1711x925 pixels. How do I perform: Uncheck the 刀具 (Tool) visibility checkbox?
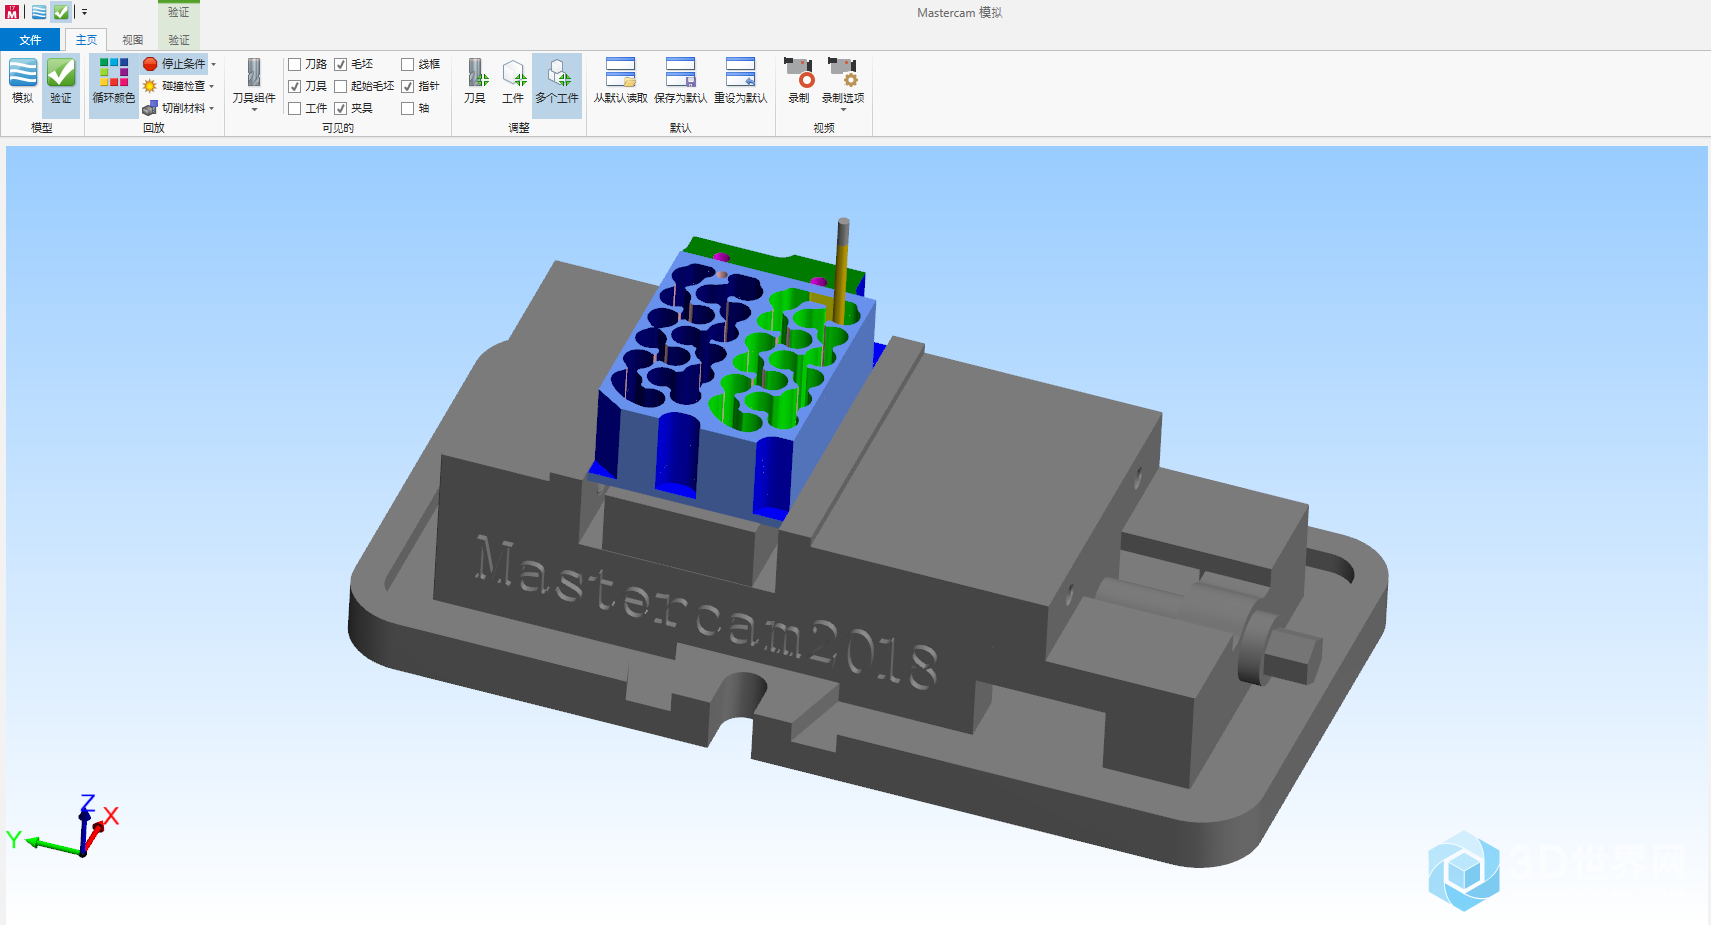pos(295,86)
